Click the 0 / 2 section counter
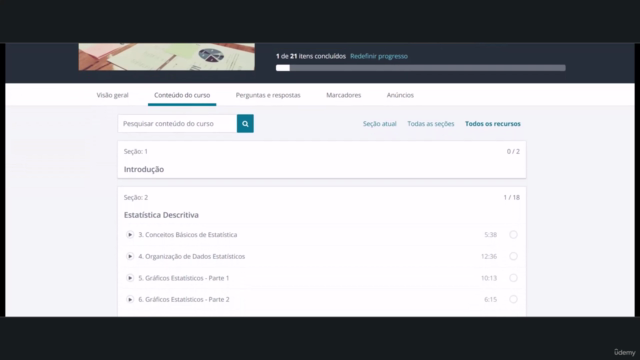The image size is (640, 360). pos(513,151)
